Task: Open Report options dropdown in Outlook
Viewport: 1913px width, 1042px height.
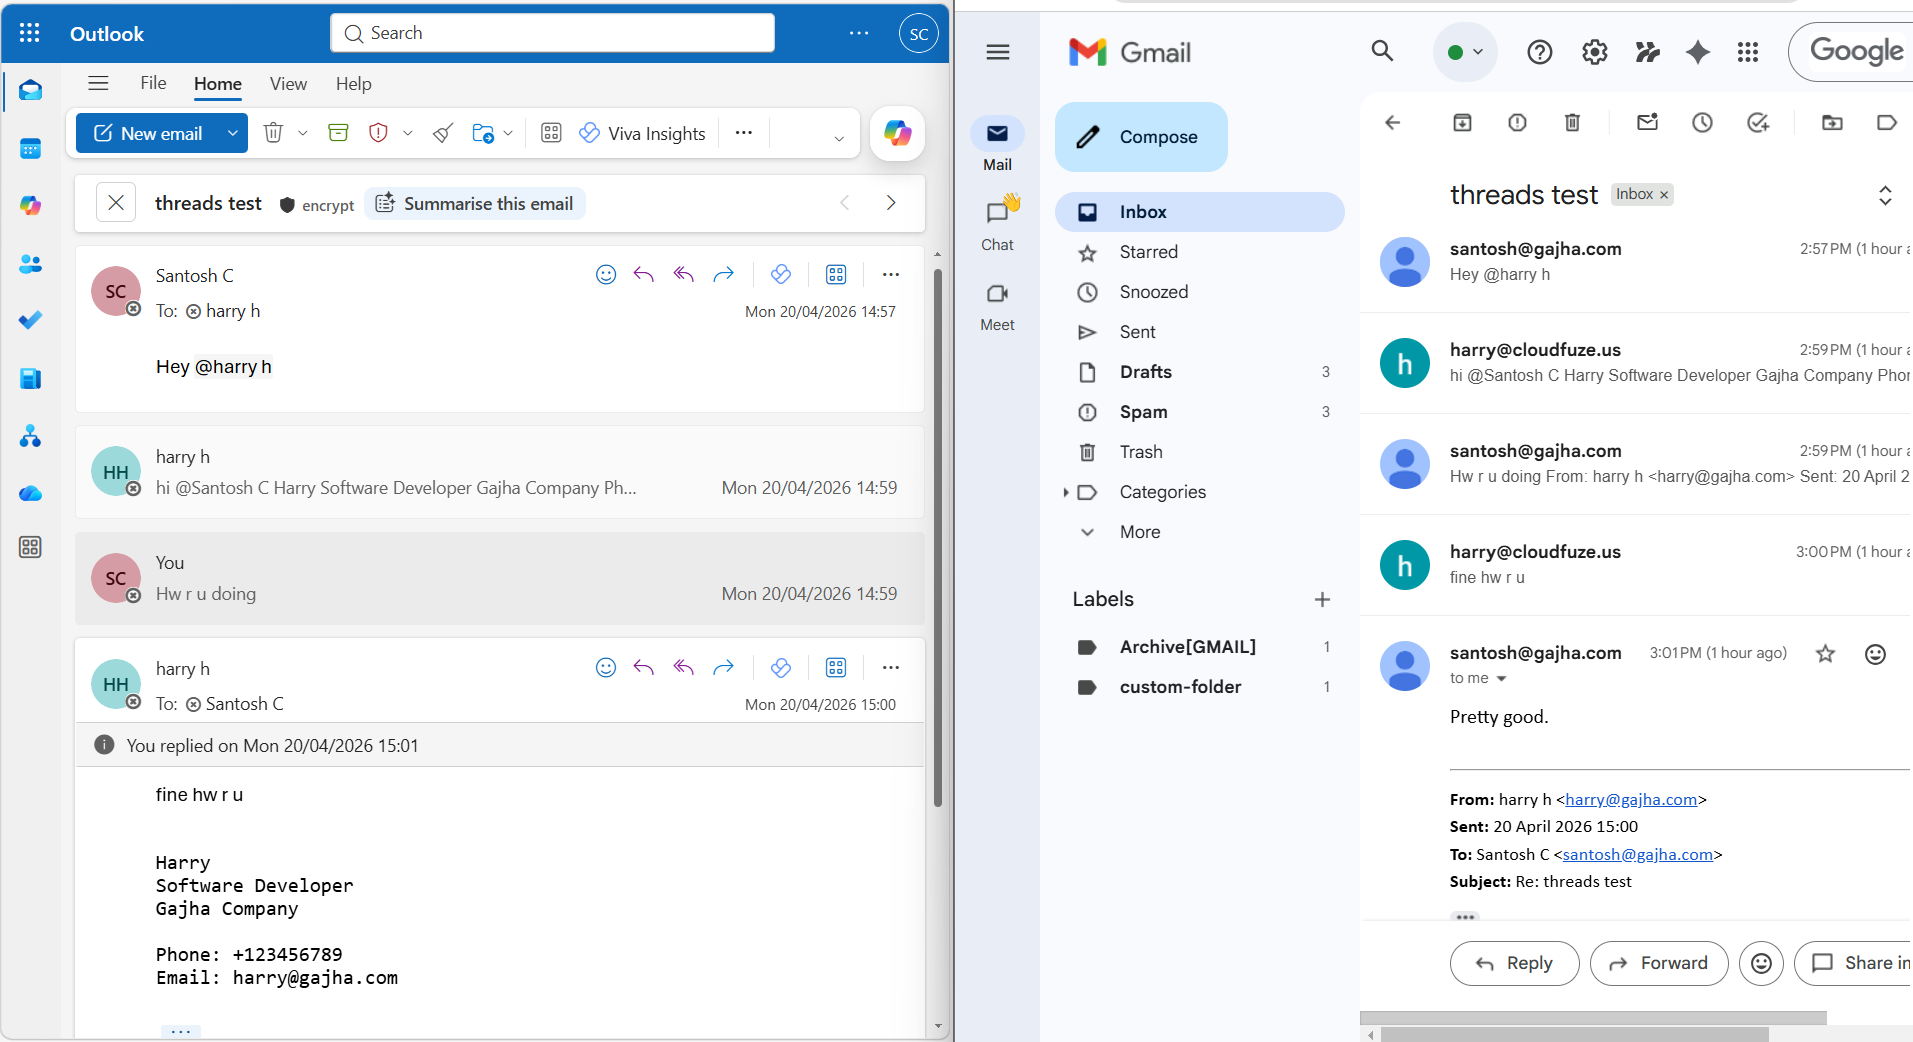Action: [x=408, y=133]
